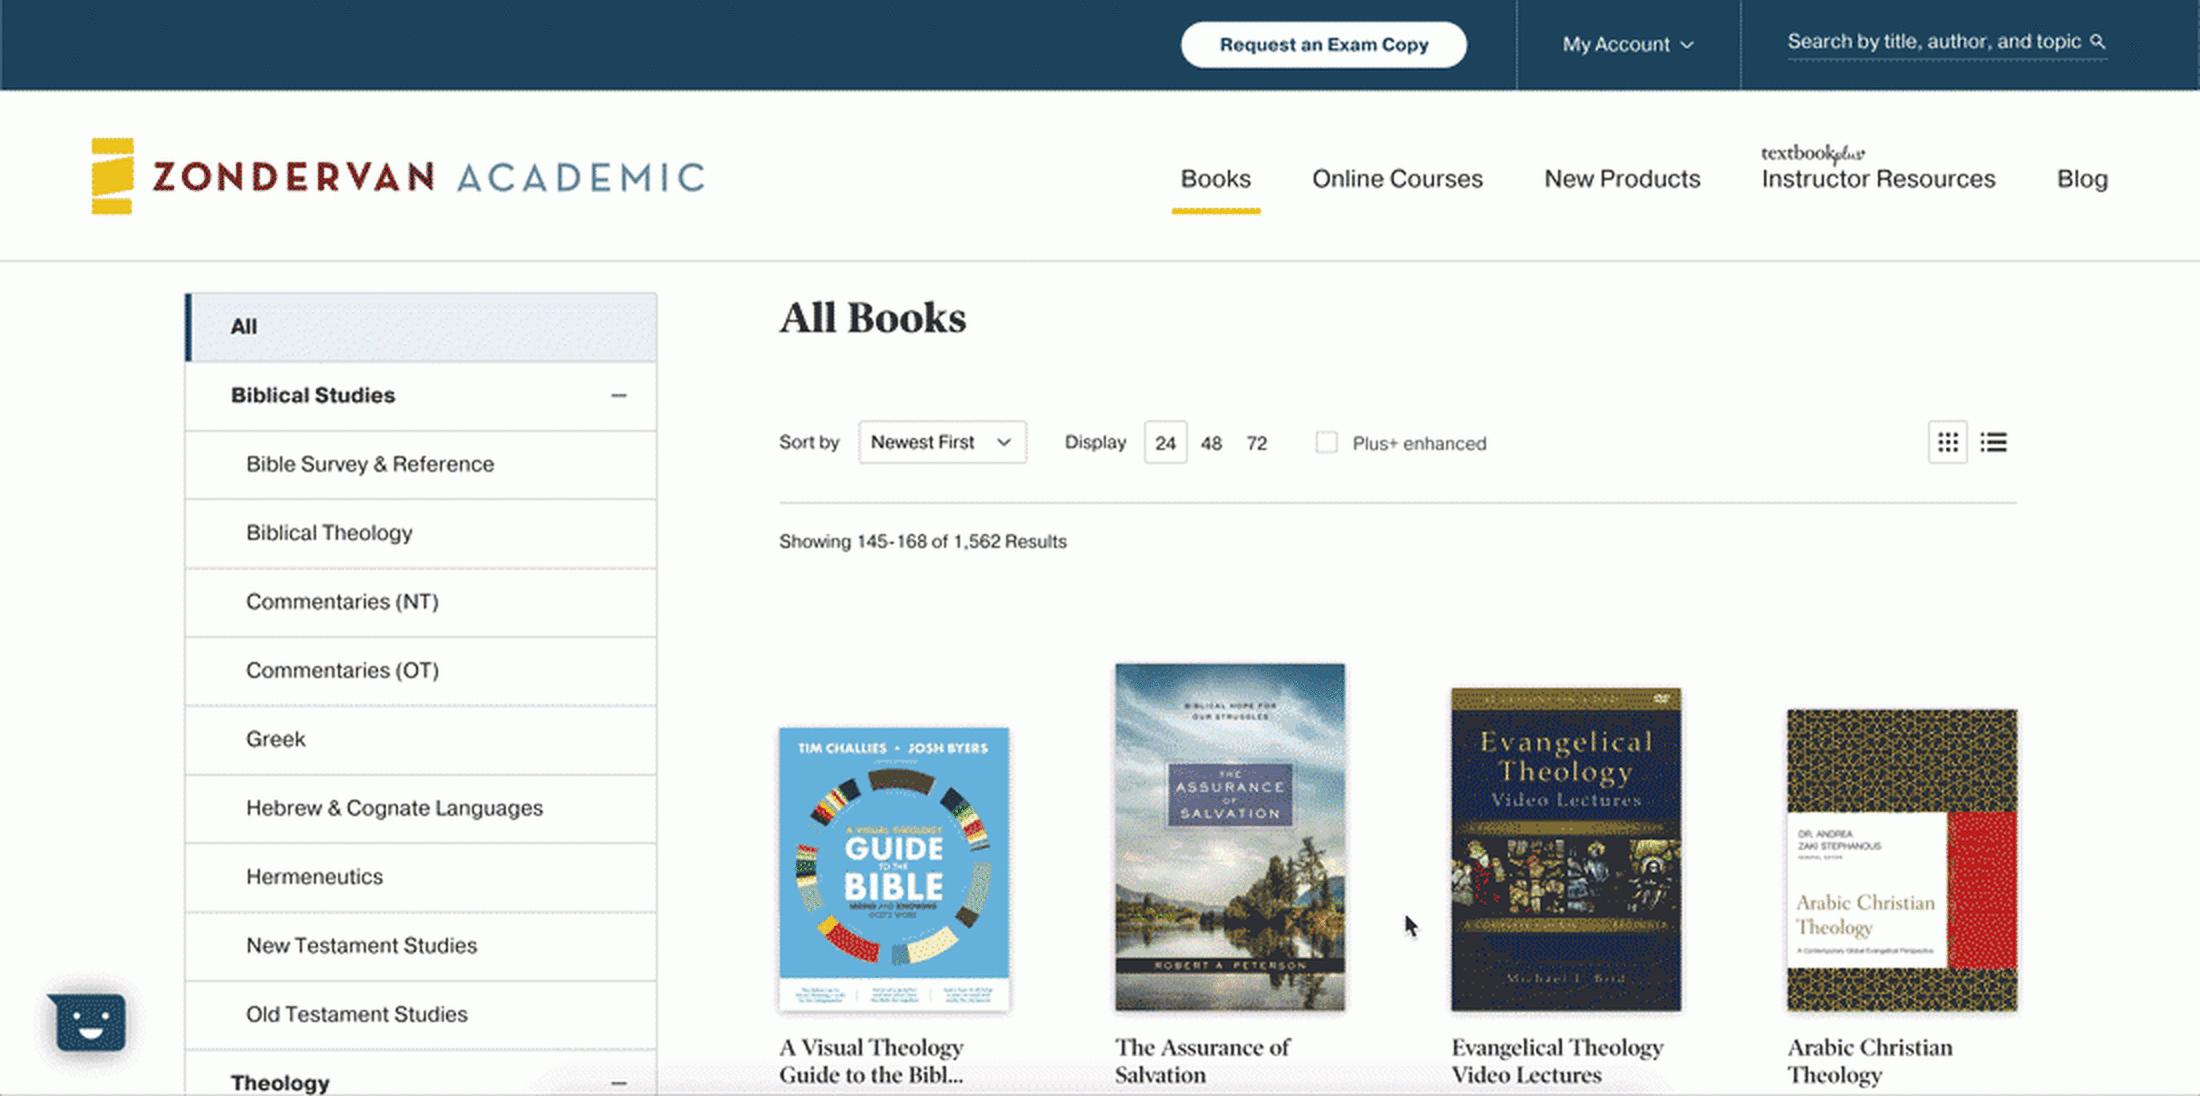Switch to grid view icon
Image resolution: width=2200 pixels, height=1096 pixels.
click(x=1947, y=442)
